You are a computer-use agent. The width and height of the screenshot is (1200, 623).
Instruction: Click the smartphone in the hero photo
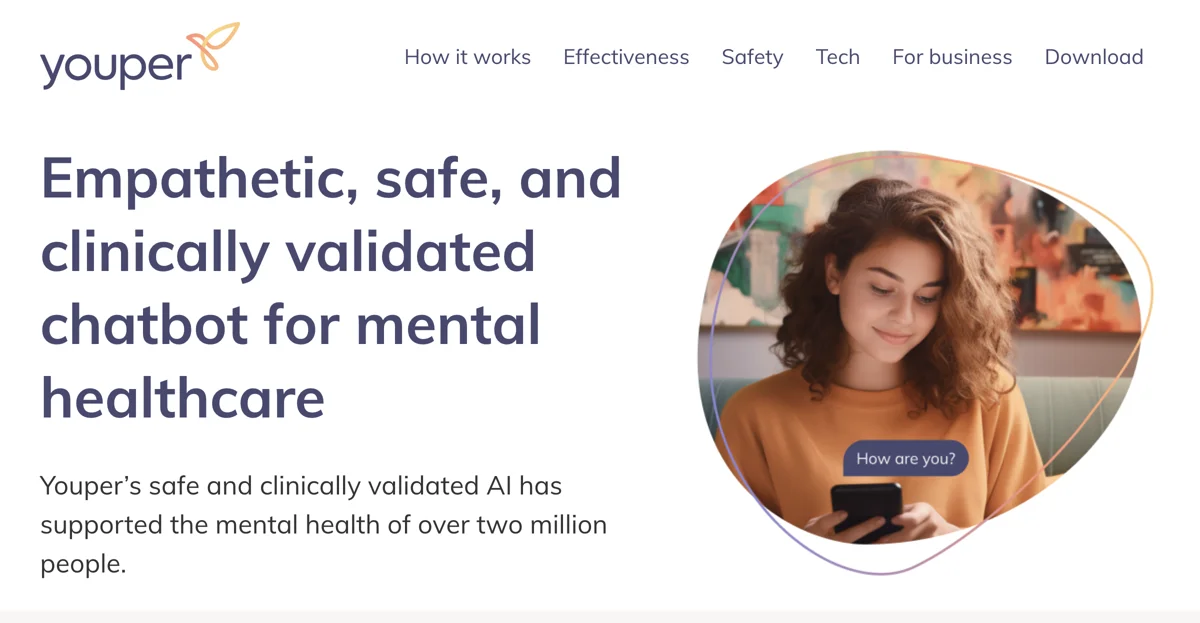866,510
